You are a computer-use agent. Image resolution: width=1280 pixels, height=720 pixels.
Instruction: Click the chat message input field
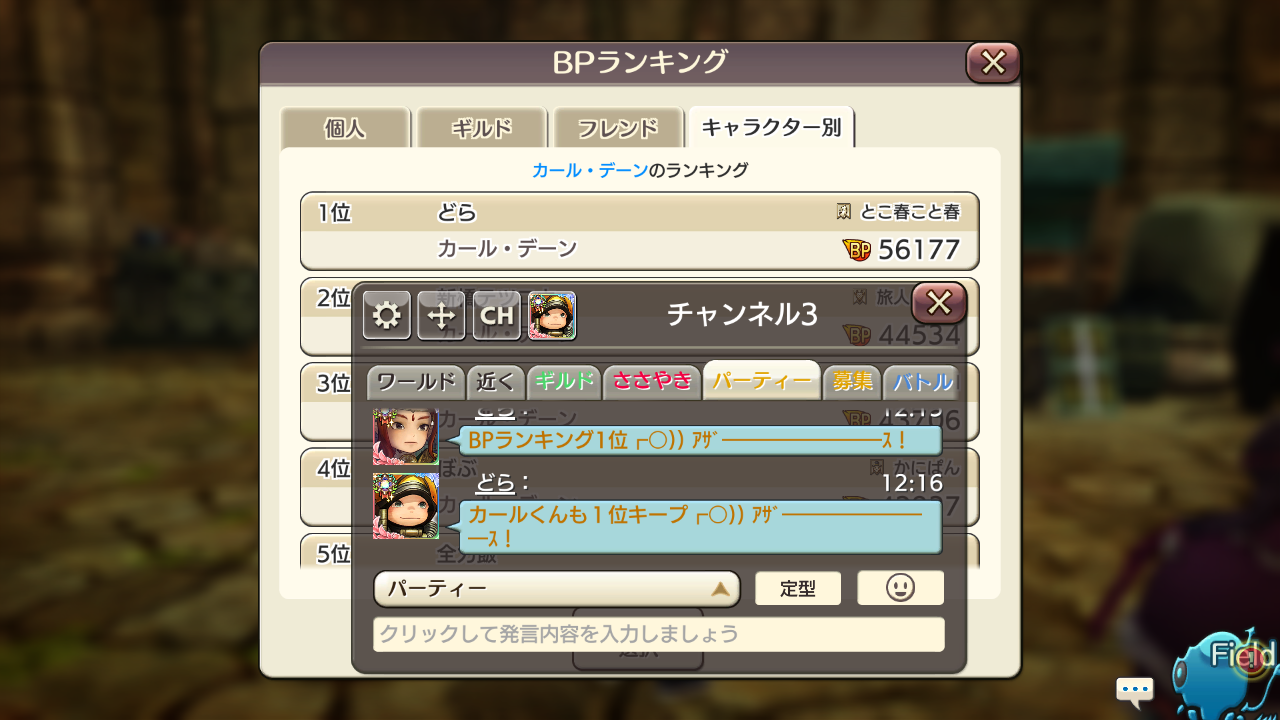tap(659, 634)
